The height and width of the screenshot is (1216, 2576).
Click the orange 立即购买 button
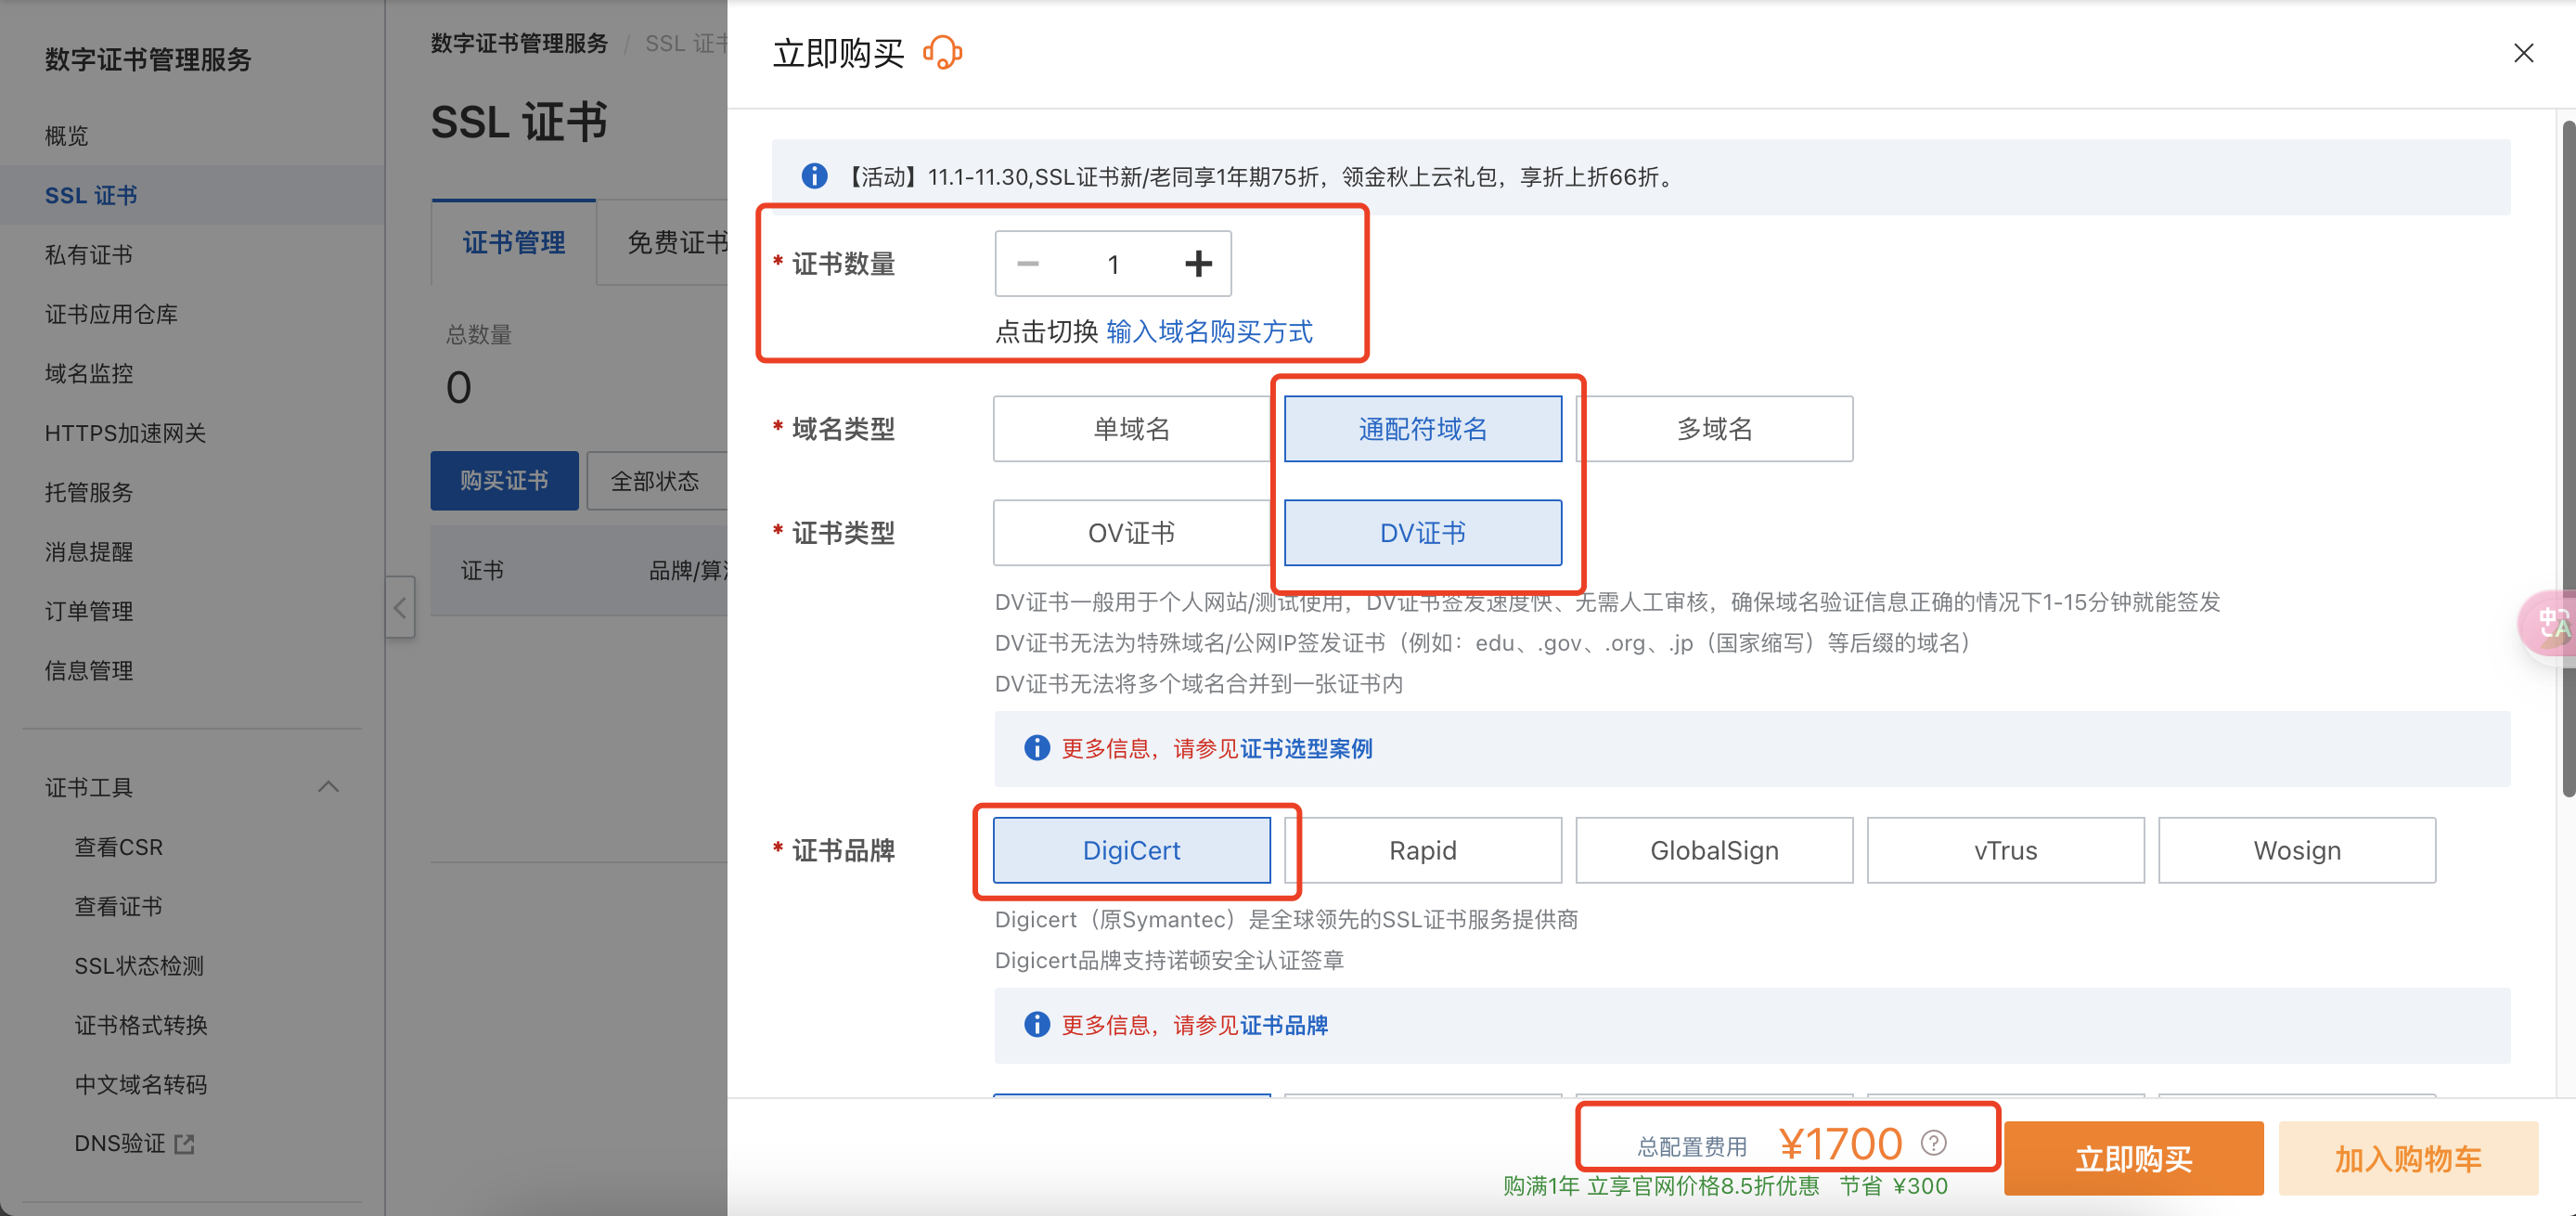point(2133,1158)
